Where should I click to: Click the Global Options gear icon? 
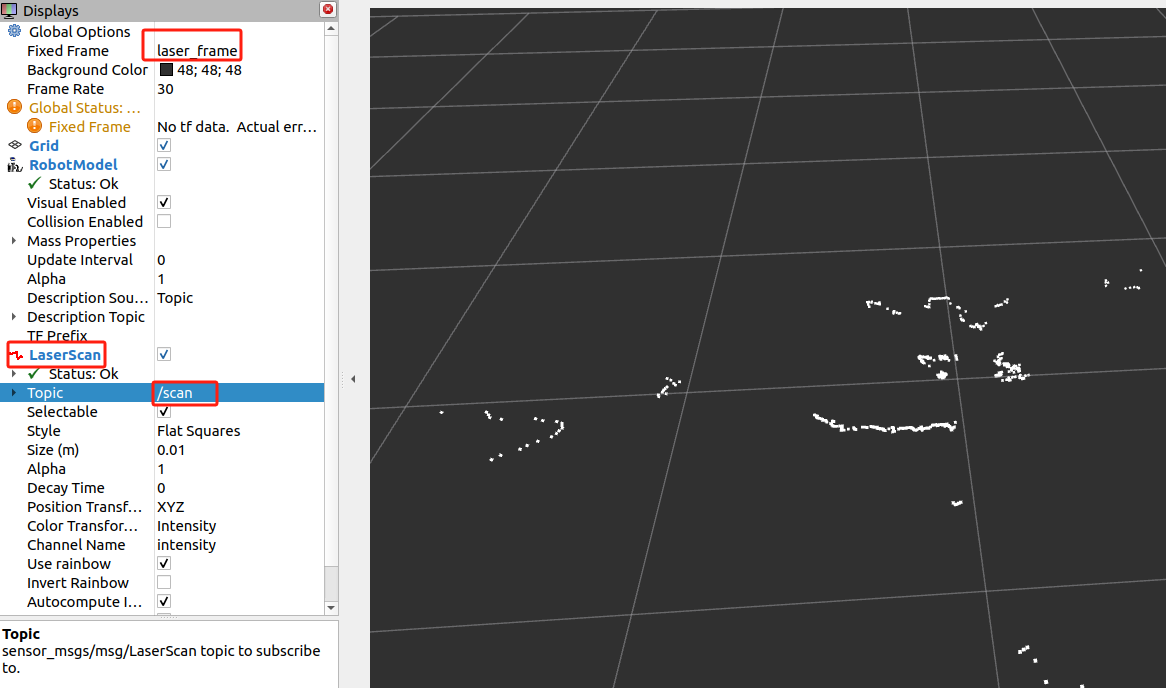14,31
